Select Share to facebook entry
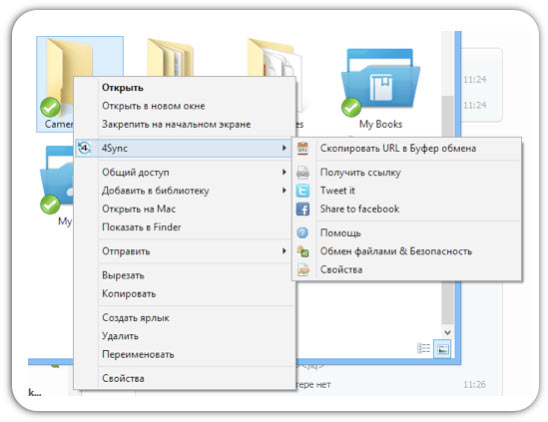Image resolution: width=548 pixels, height=422 pixels. tap(360, 209)
